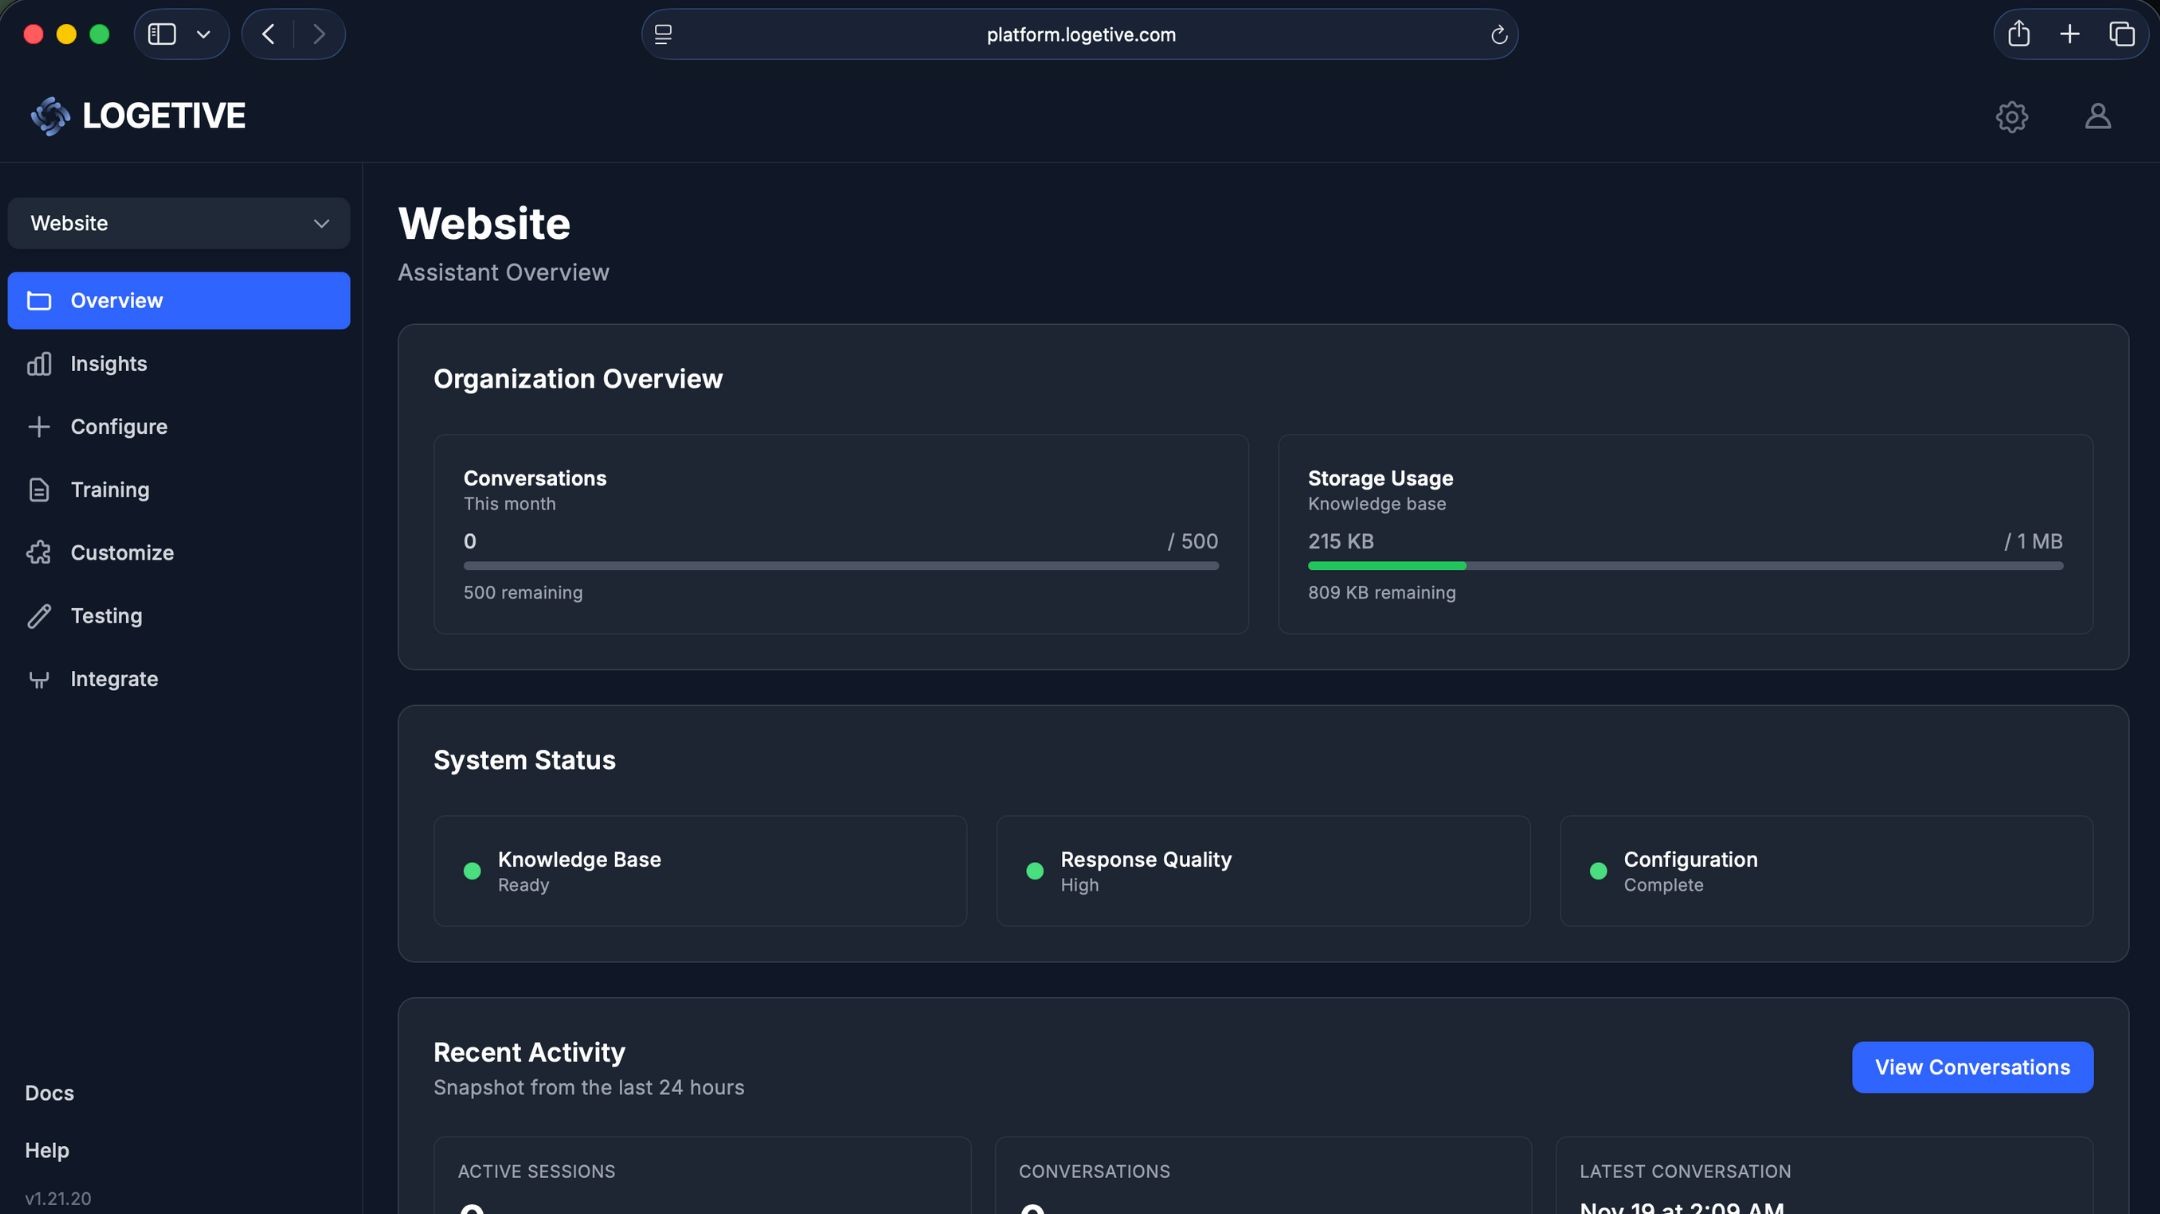The height and width of the screenshot is (1214, 2160).
Task: Open the sidebar toggle chevron menu
Action: (x=203, y=34)
